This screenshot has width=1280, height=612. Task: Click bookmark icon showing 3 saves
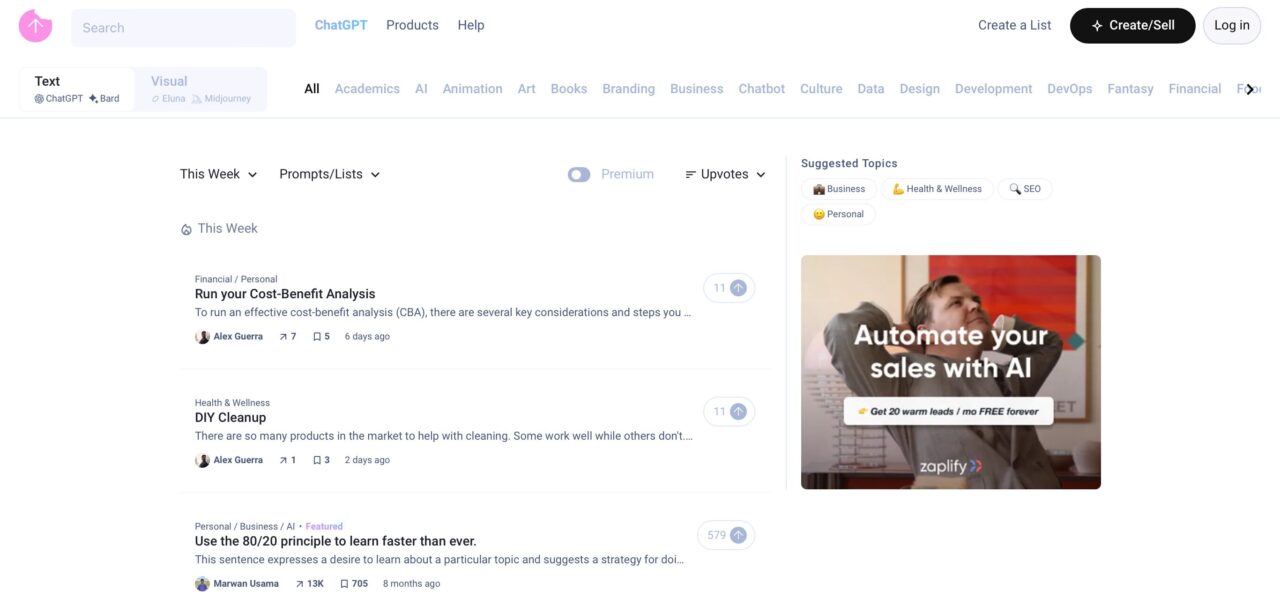[317, 460]
